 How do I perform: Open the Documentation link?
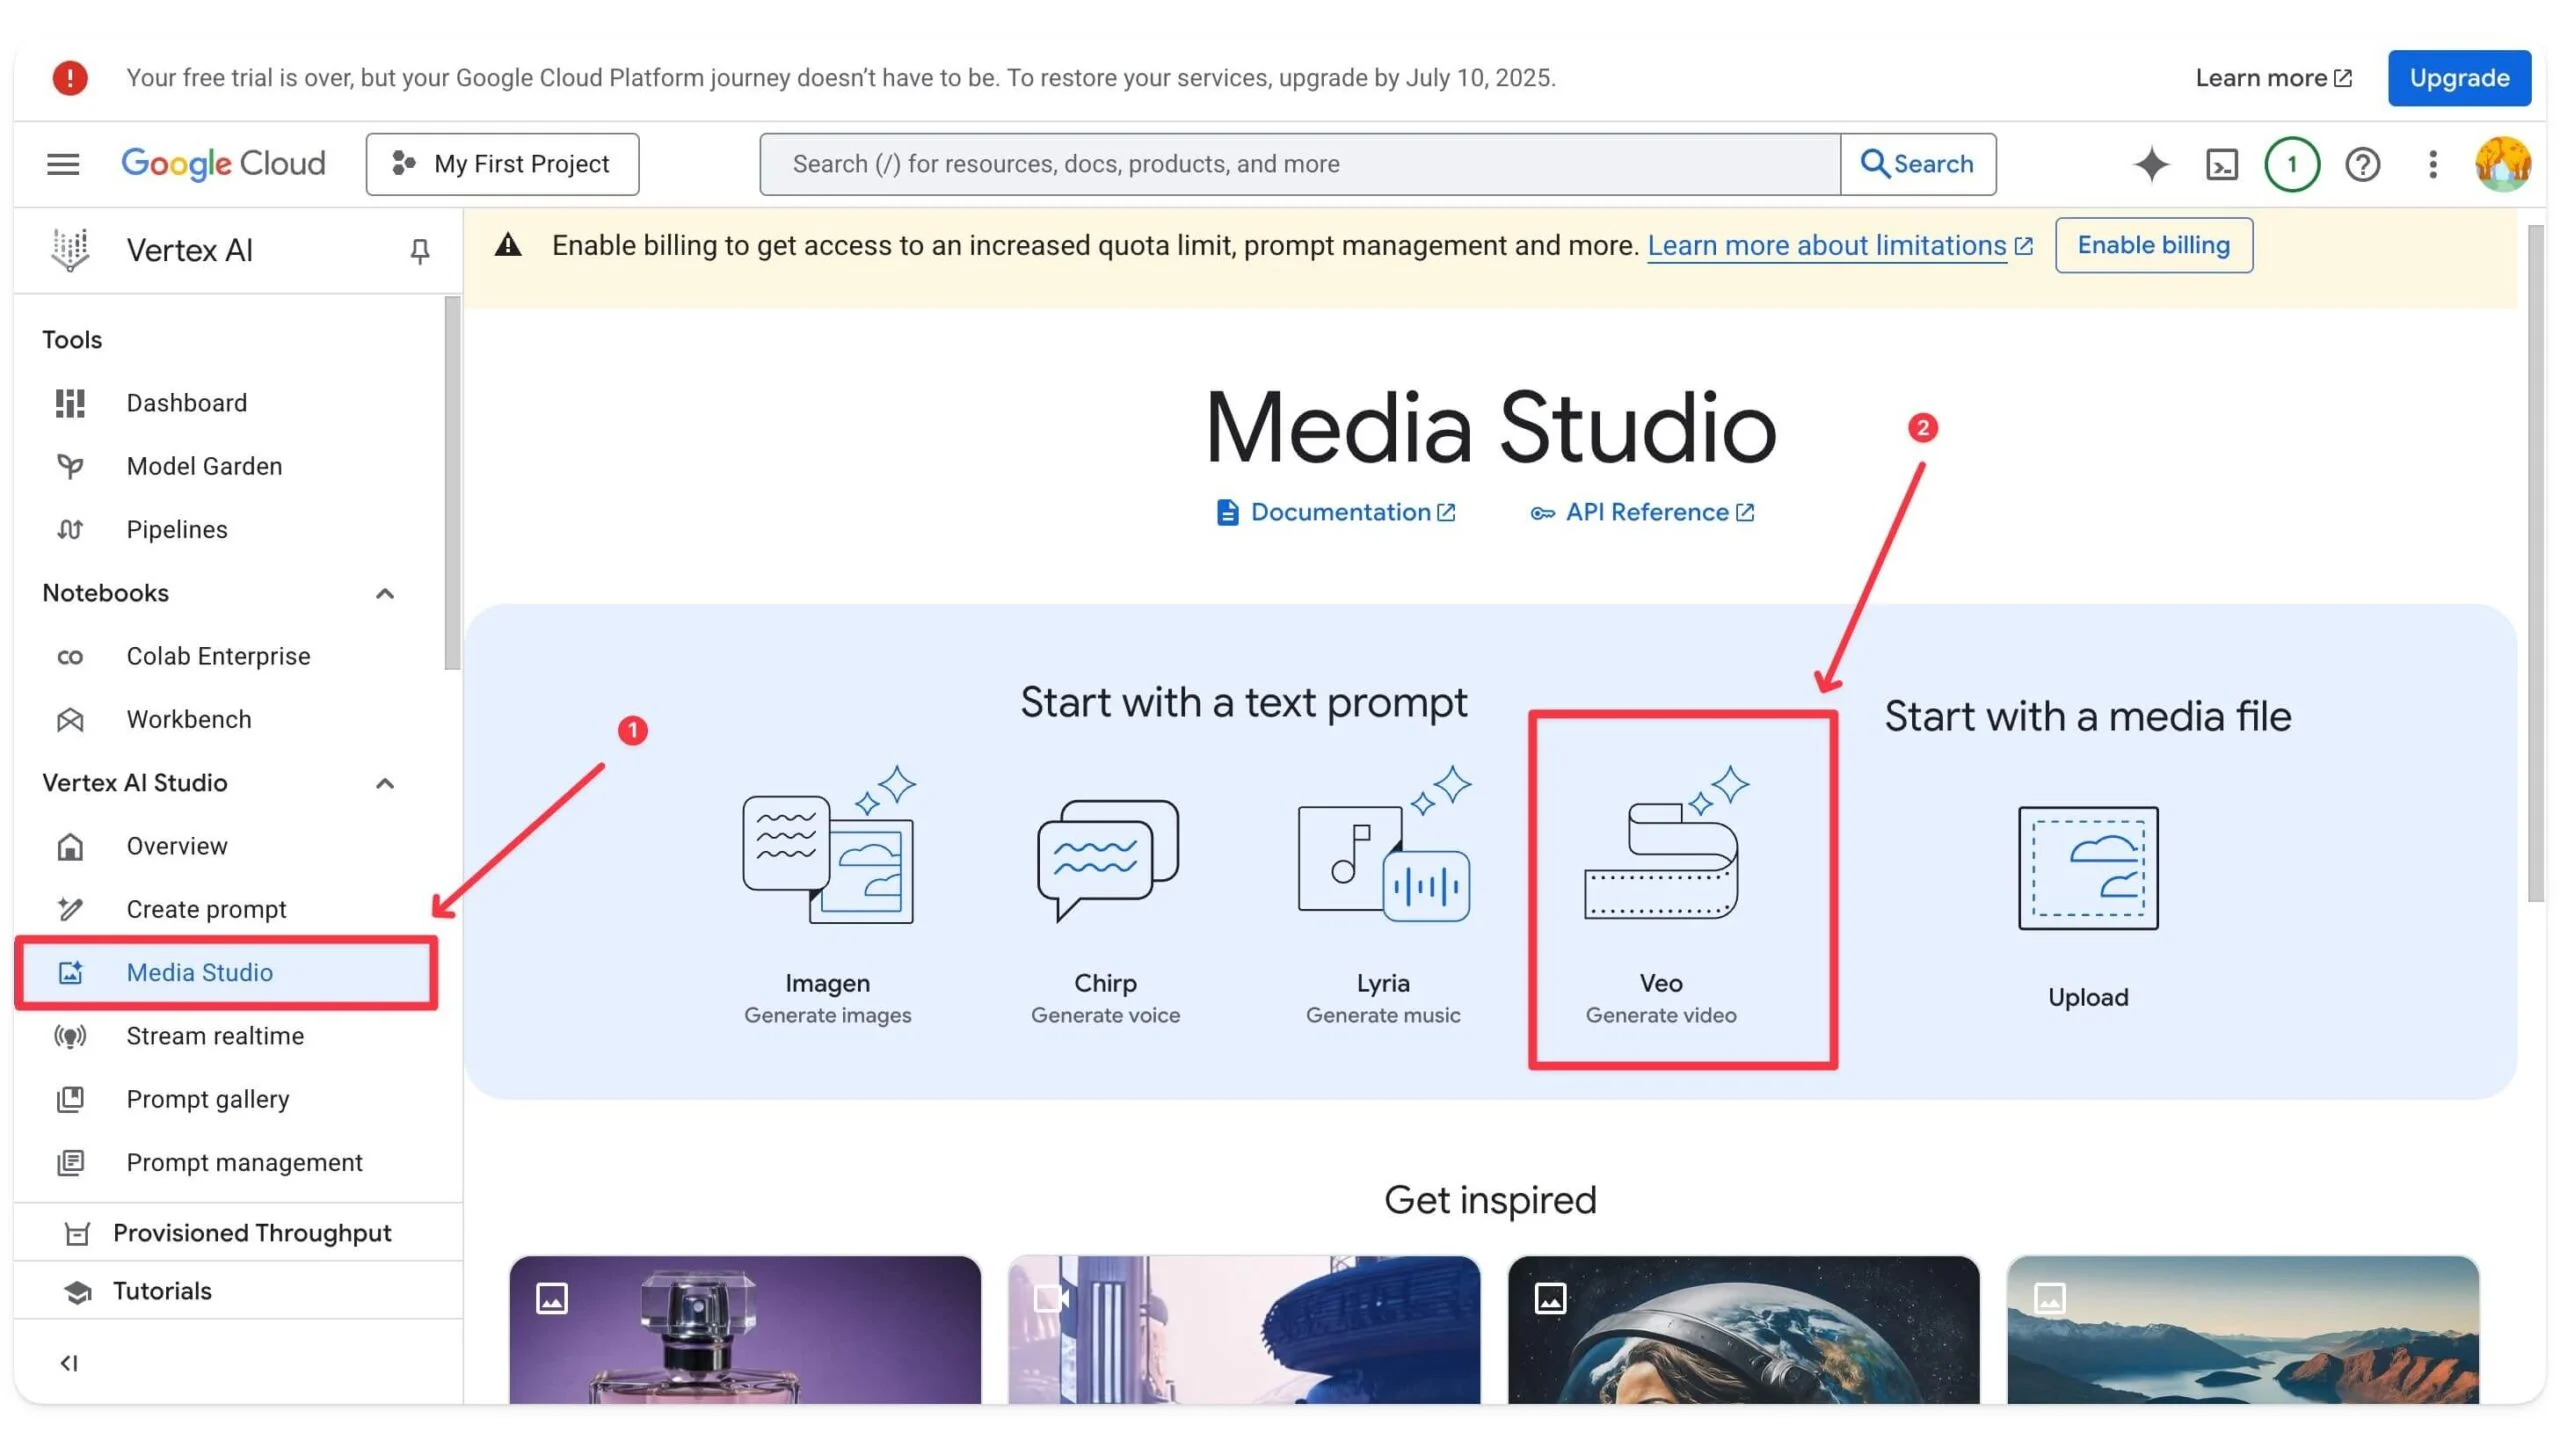(x=1335, y=512)
